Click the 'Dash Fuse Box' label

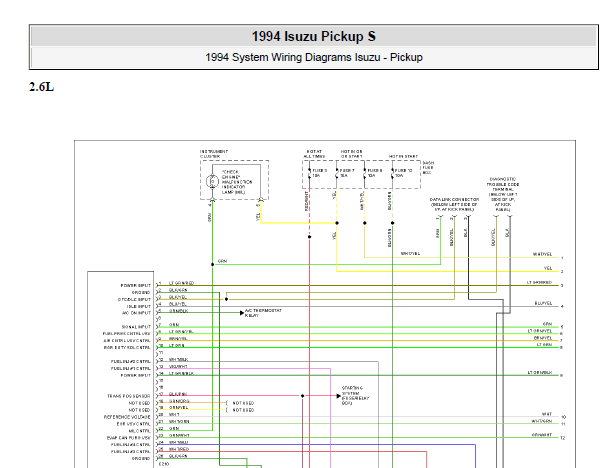pyautogui.click(x=428, y=168)
